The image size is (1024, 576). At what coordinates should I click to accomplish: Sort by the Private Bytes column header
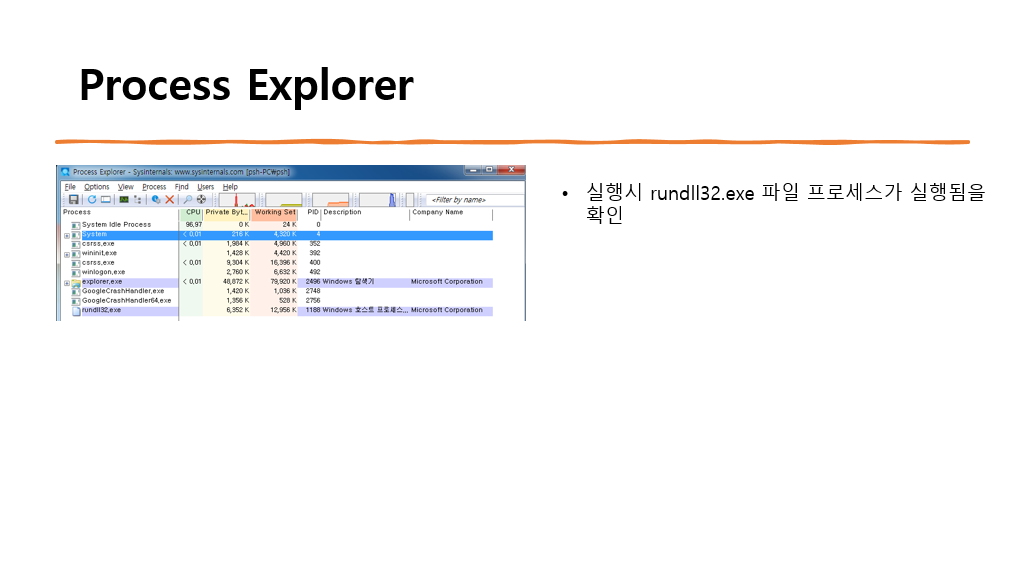coord(227,212)
